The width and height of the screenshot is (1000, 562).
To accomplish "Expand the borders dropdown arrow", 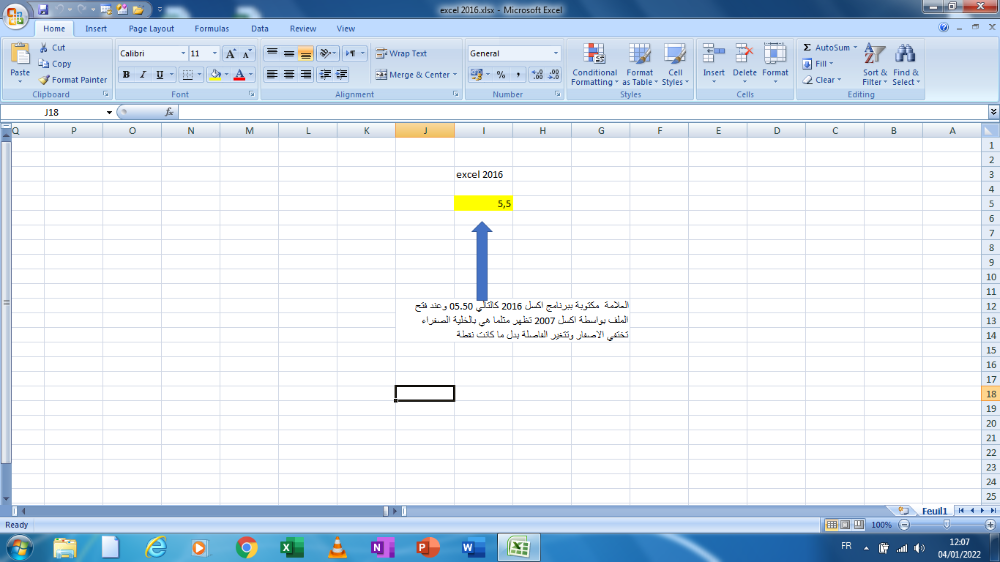I will (x=199, y=75).
